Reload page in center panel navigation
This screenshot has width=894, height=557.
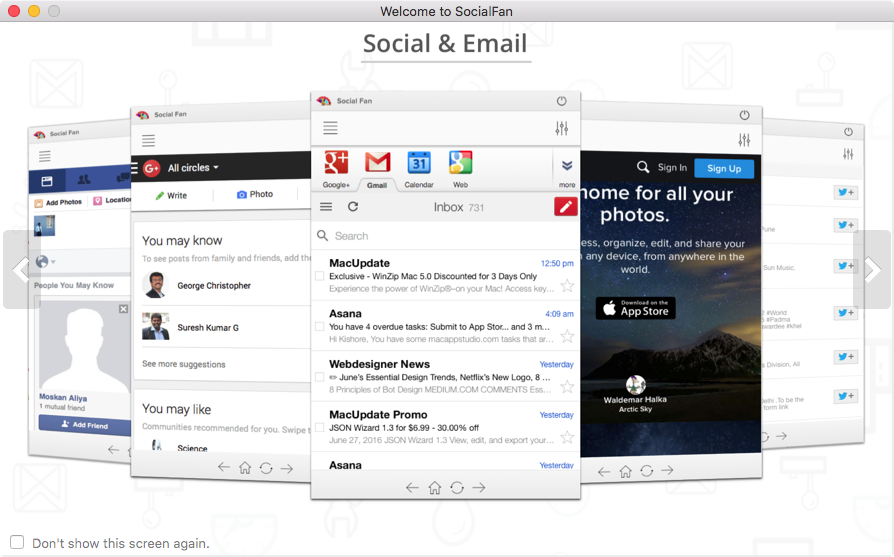[x=457, y=487]
